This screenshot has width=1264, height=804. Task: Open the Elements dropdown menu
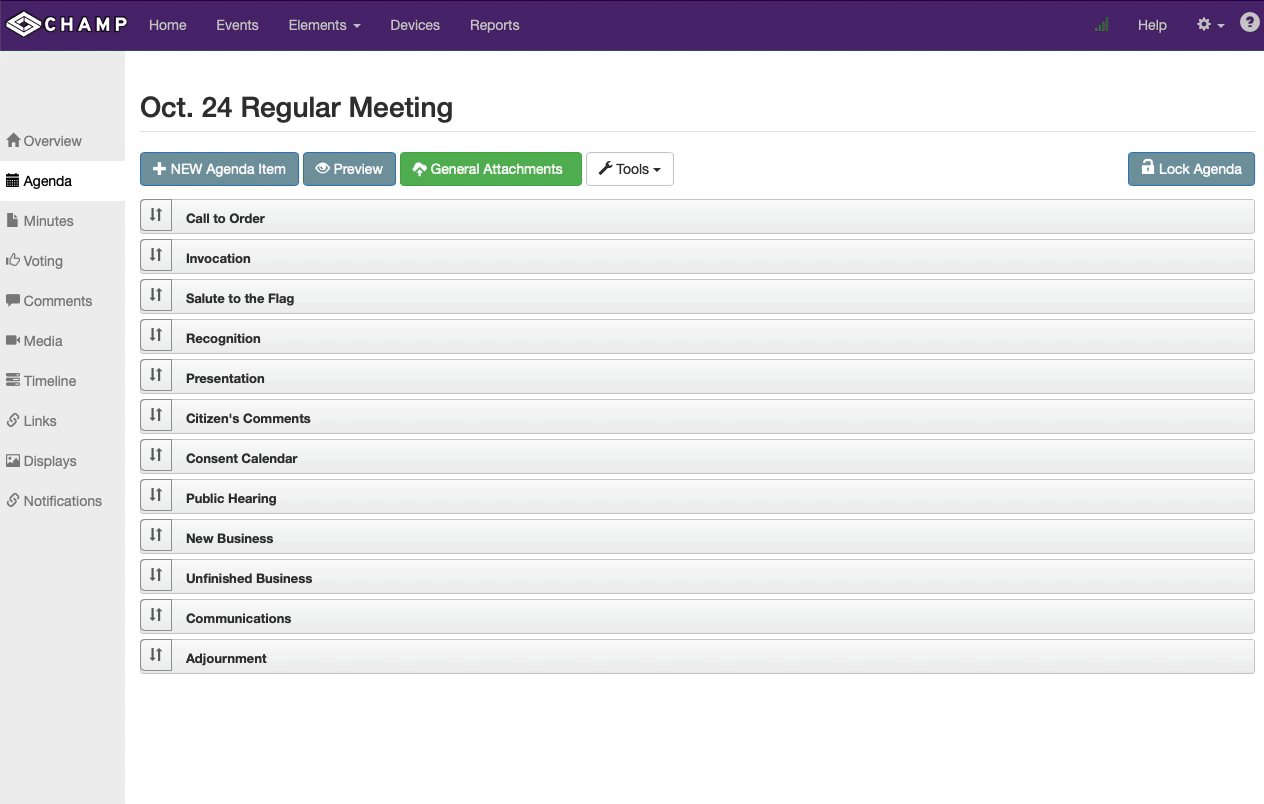pyautogui.click(x=324, y=25)
